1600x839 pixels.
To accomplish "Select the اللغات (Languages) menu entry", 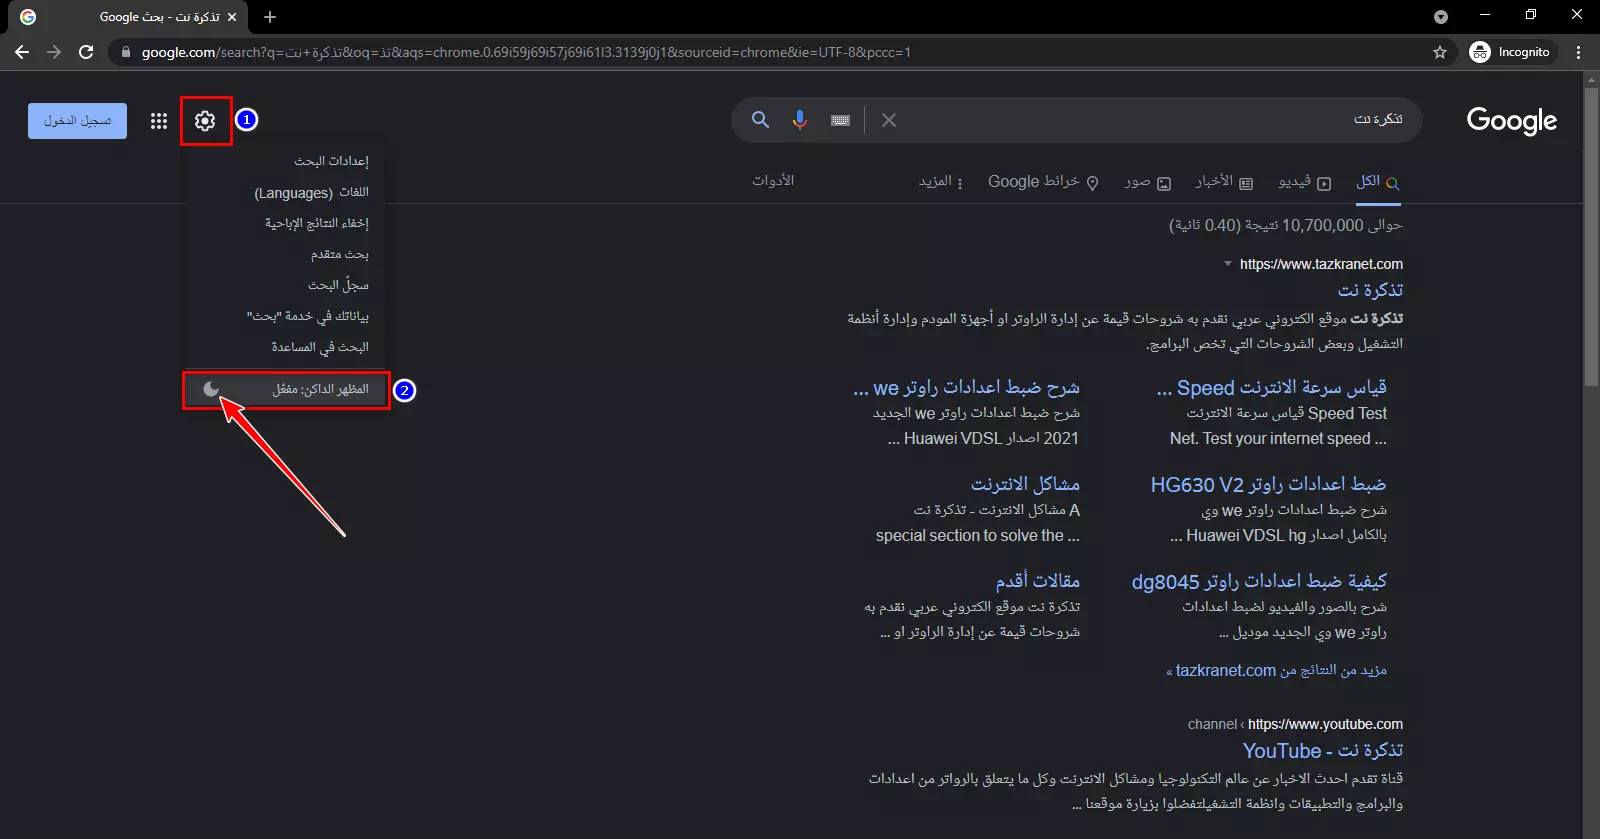I will click(x=311, y=192).
